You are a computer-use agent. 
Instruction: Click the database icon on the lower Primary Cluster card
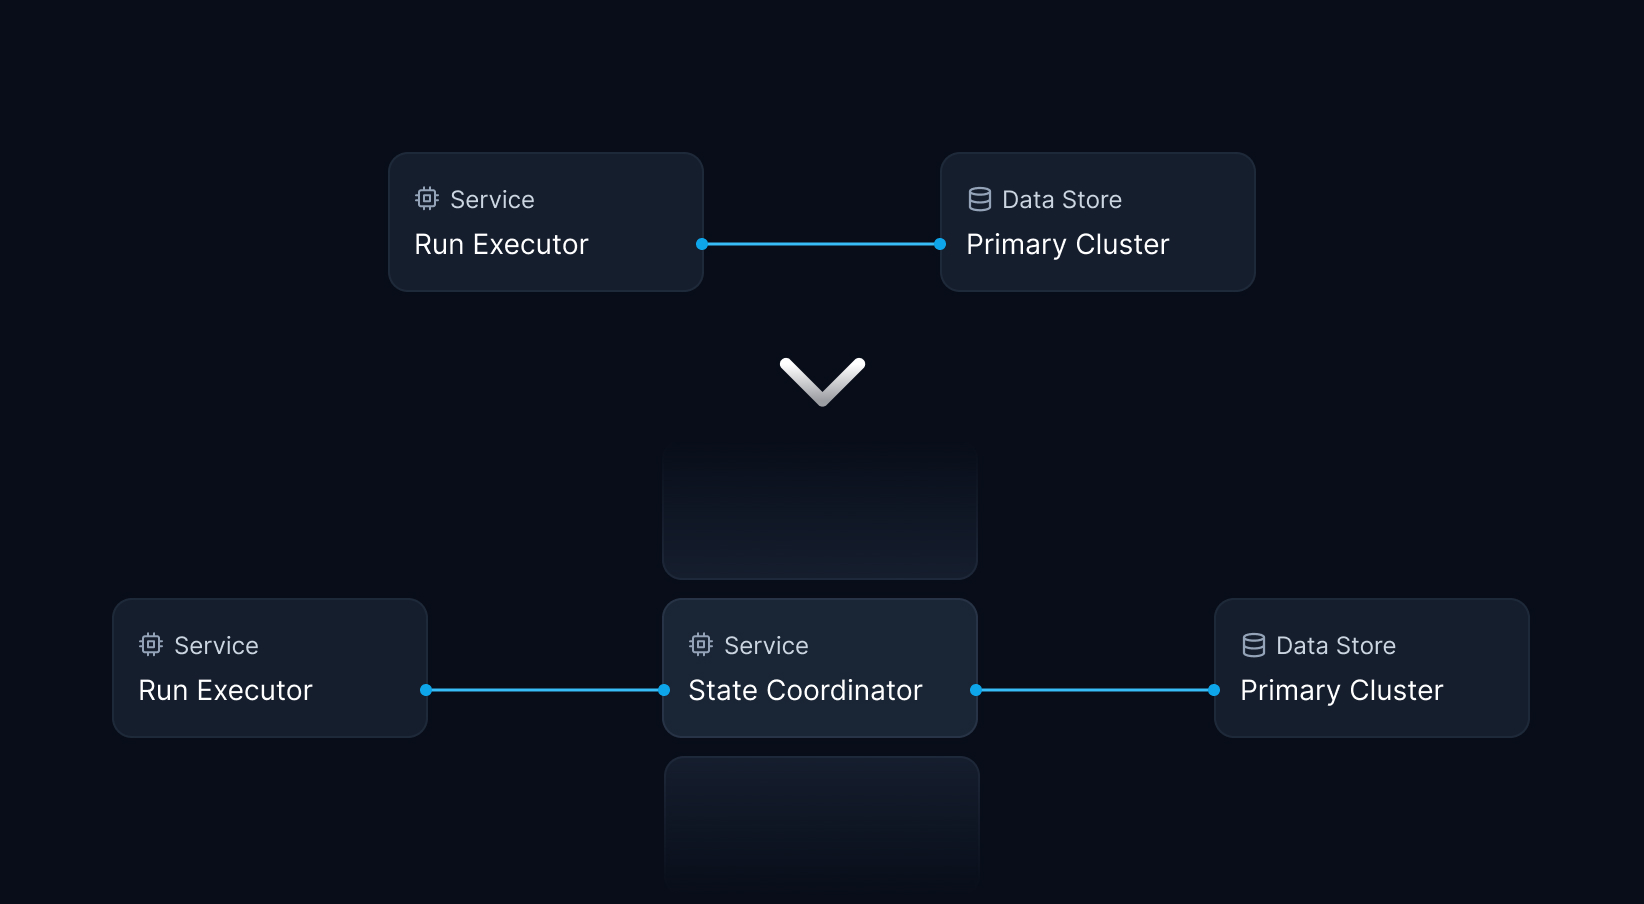coord(1254,645)
